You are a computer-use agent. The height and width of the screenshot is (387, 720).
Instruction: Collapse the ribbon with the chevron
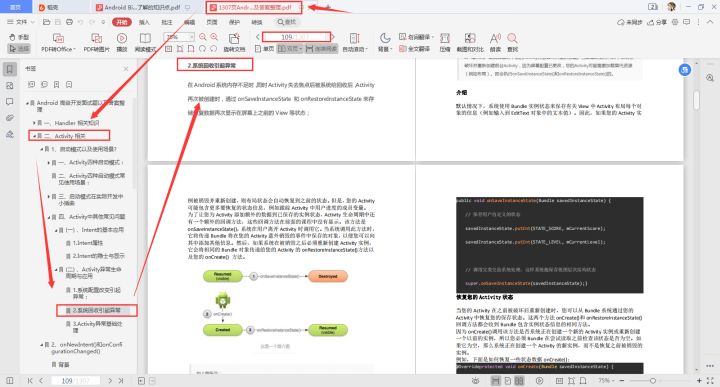(710, 22)
